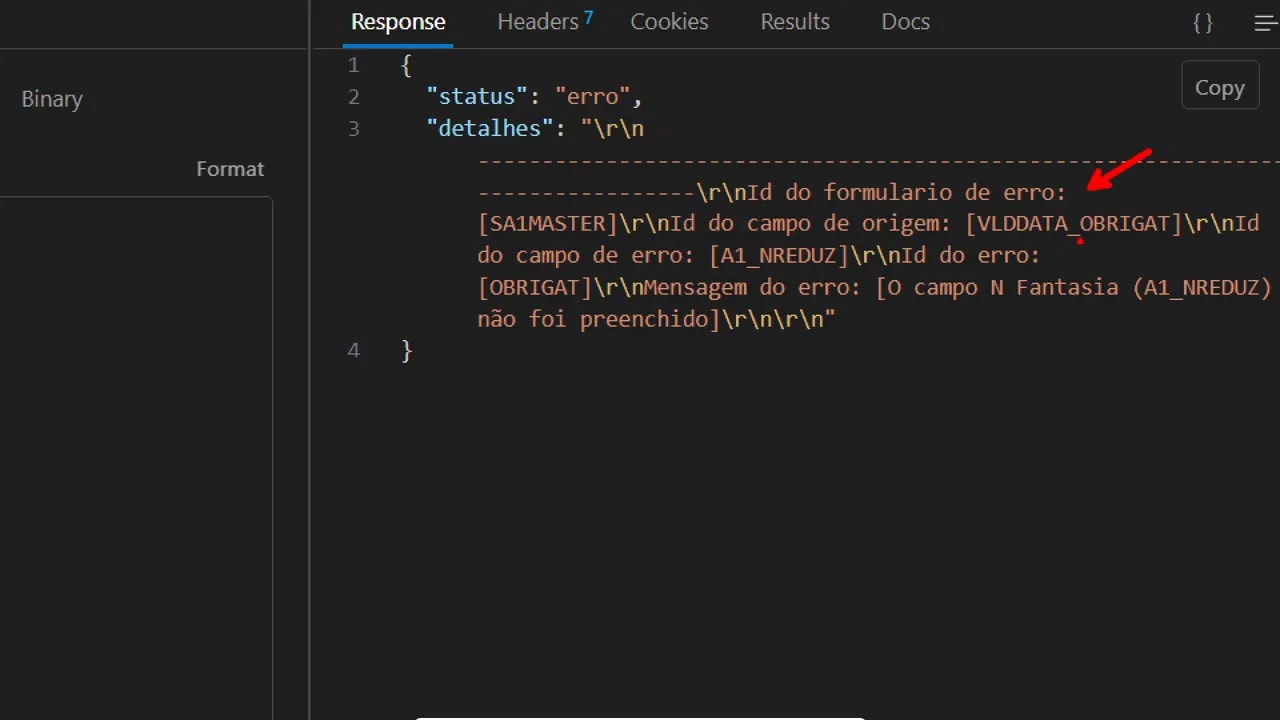The height and width of the screenshot is (720, 1280).
Task: Click the closing brace on line 4
Action: (405, 350)
